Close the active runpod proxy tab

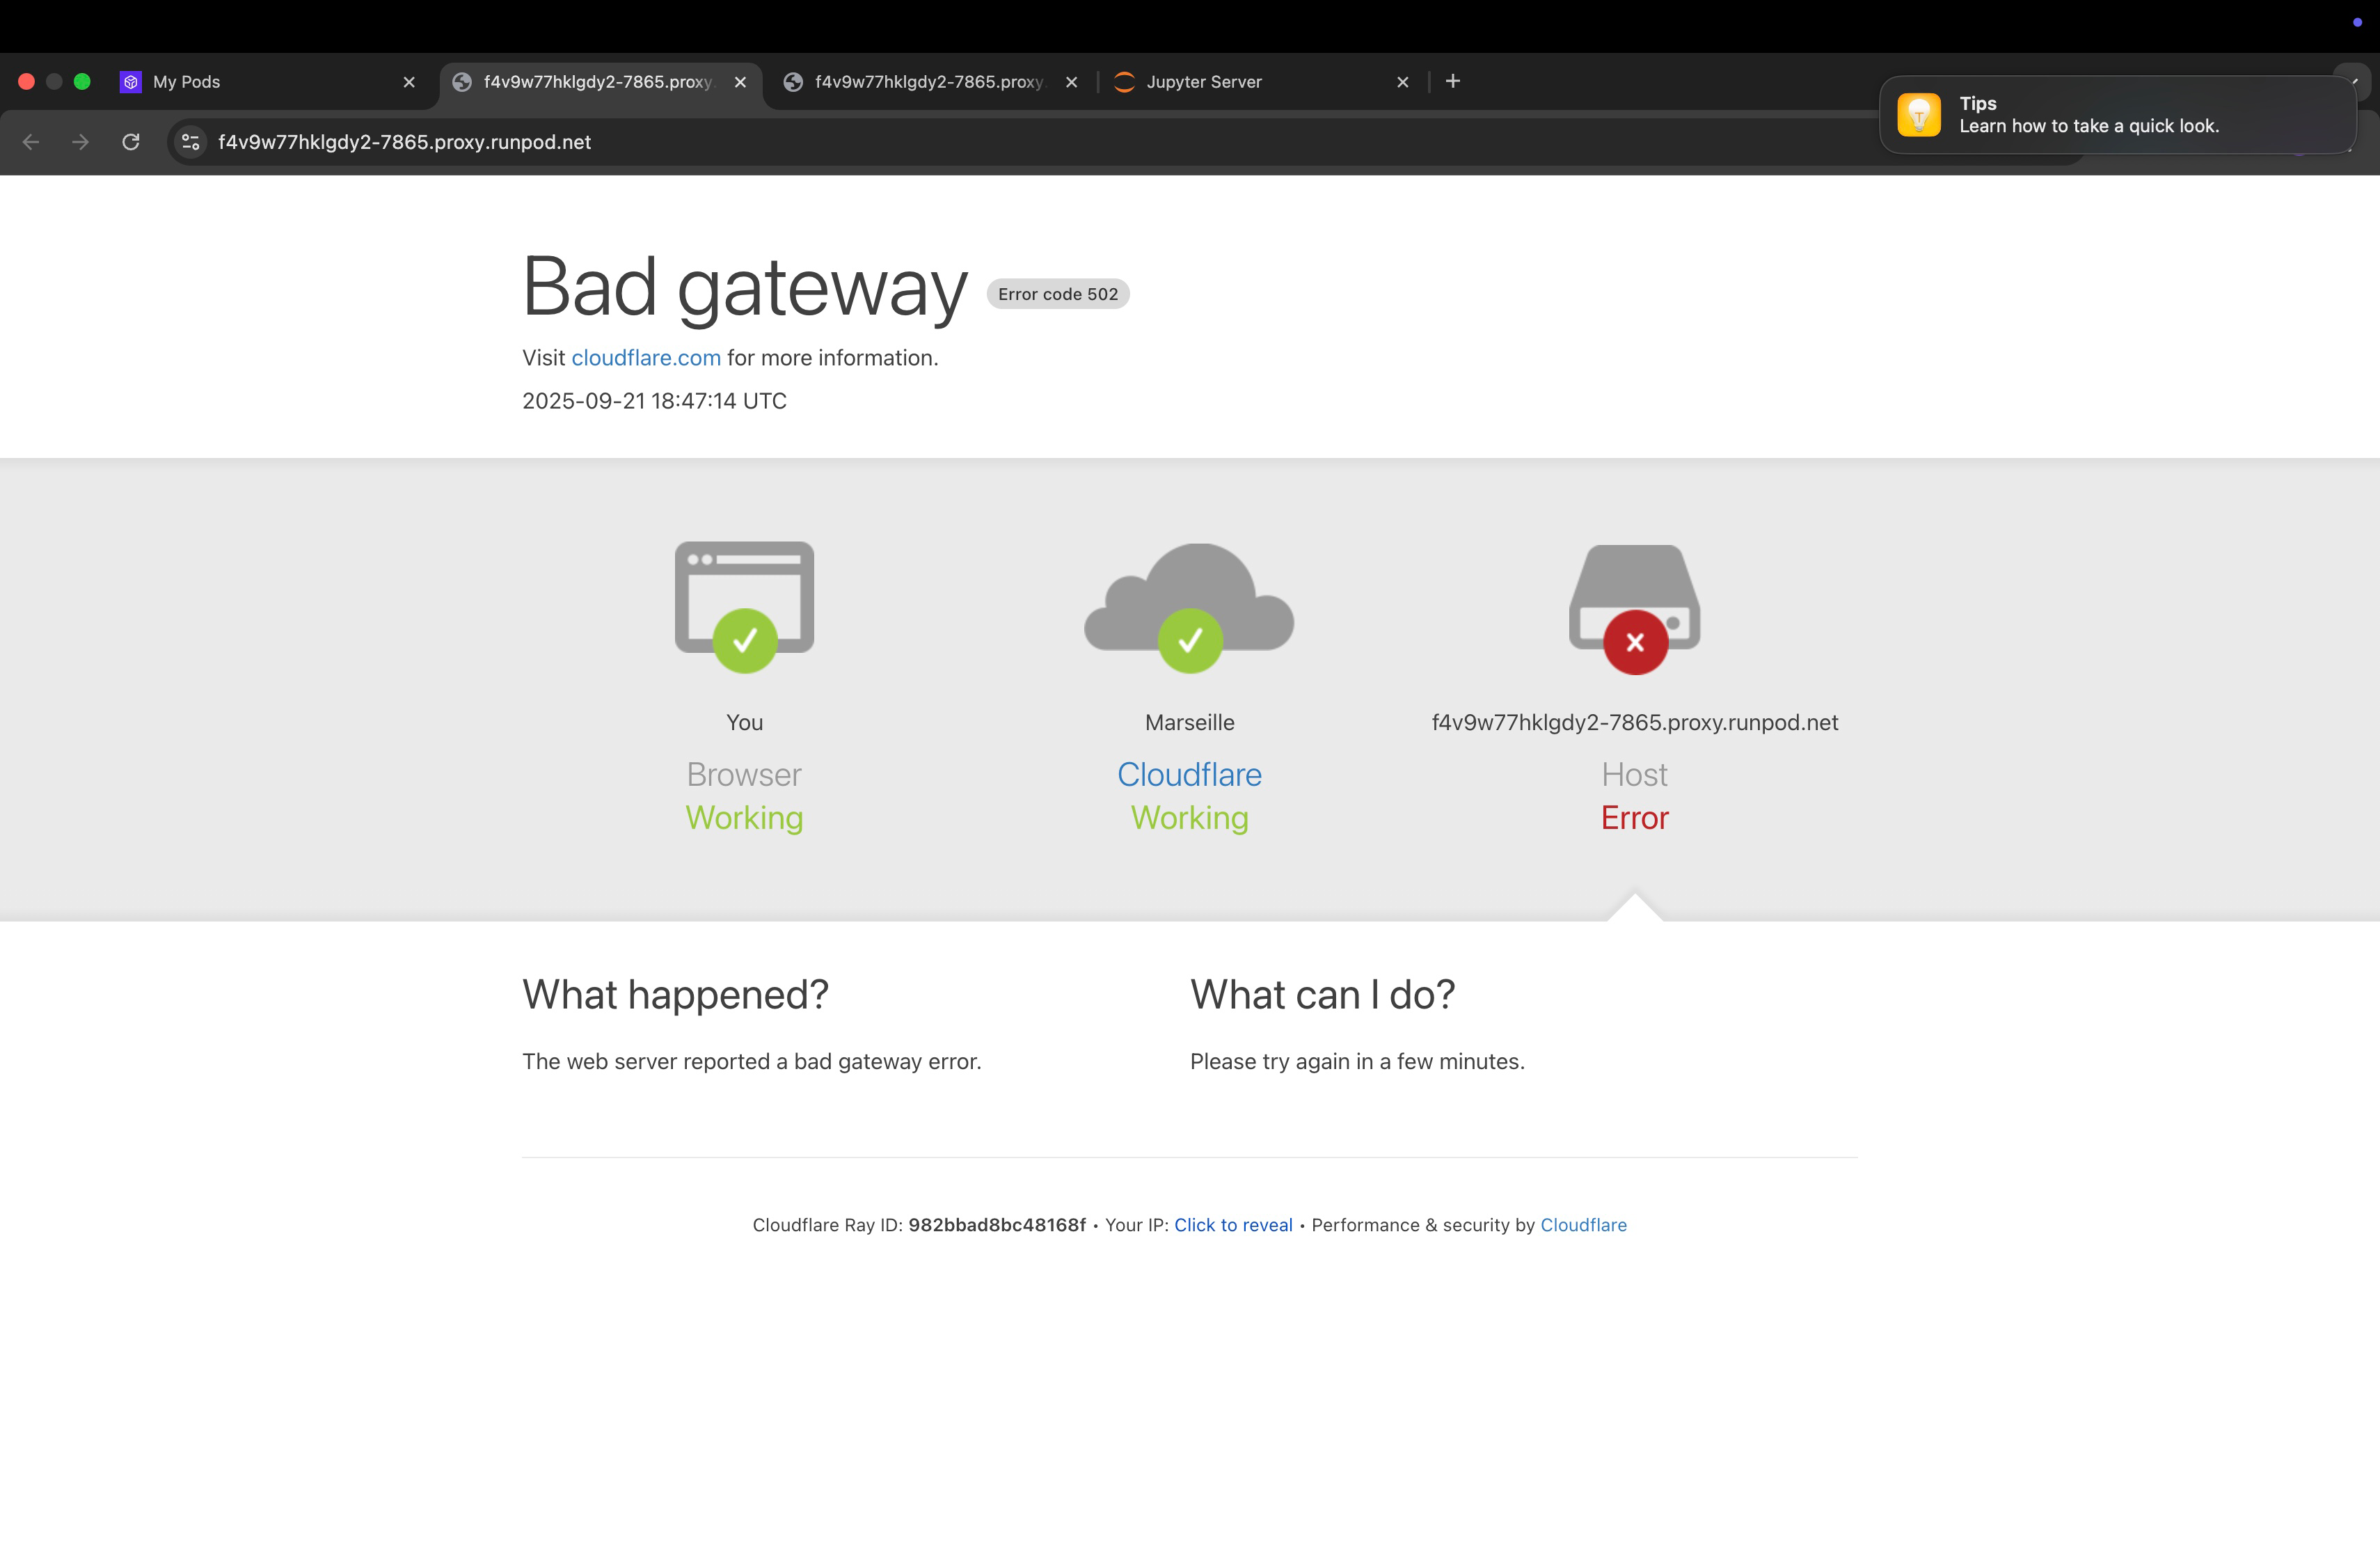(x=740, y=82)
